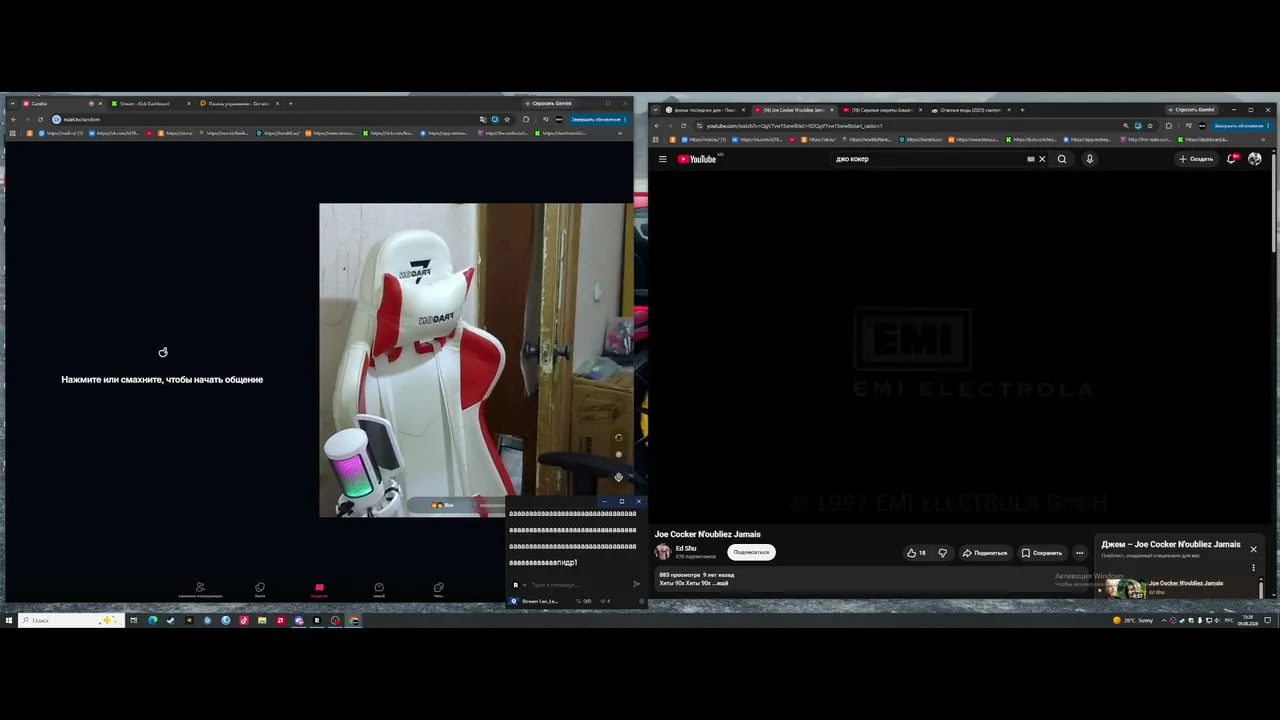This screenshot has height=720, width=1280.
Task: Open Microsoft Edge from the taskbar
Action: point(152,620)
